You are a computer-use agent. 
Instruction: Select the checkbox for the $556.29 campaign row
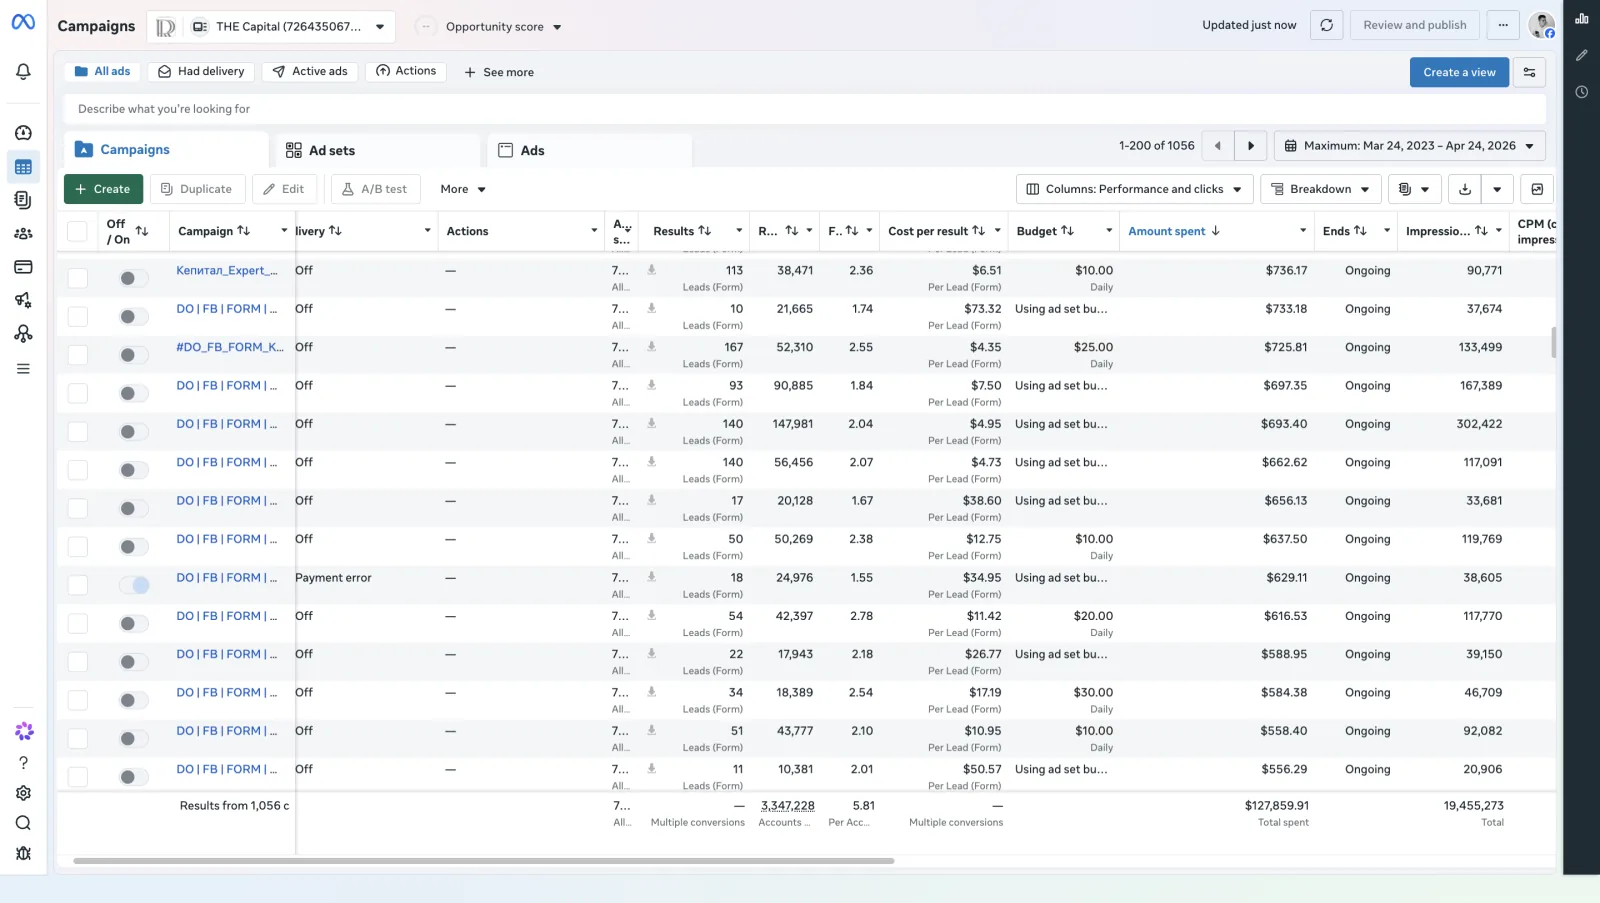pyautogui.click(x=77, y=777)
